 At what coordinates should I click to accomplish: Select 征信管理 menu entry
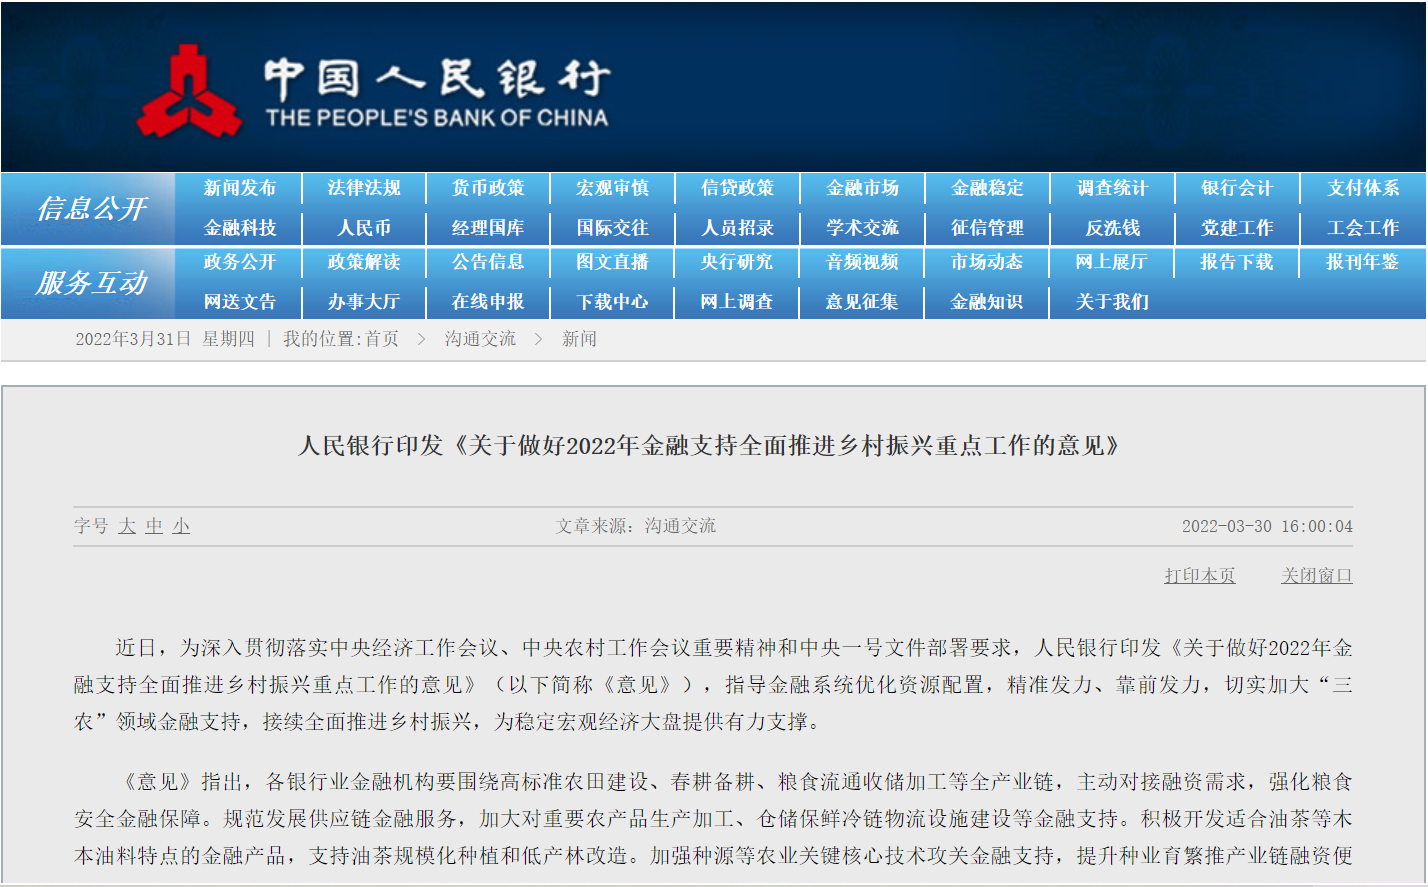tap(987, 228)
